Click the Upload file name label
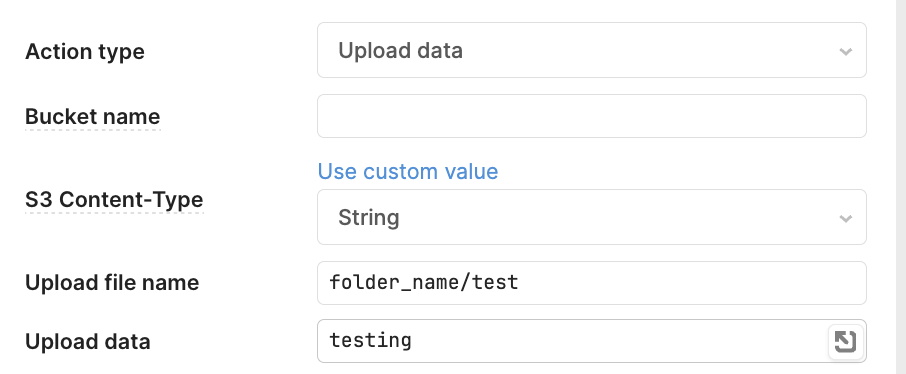Viewport: 906px width, 374px height. pos(112,283)
